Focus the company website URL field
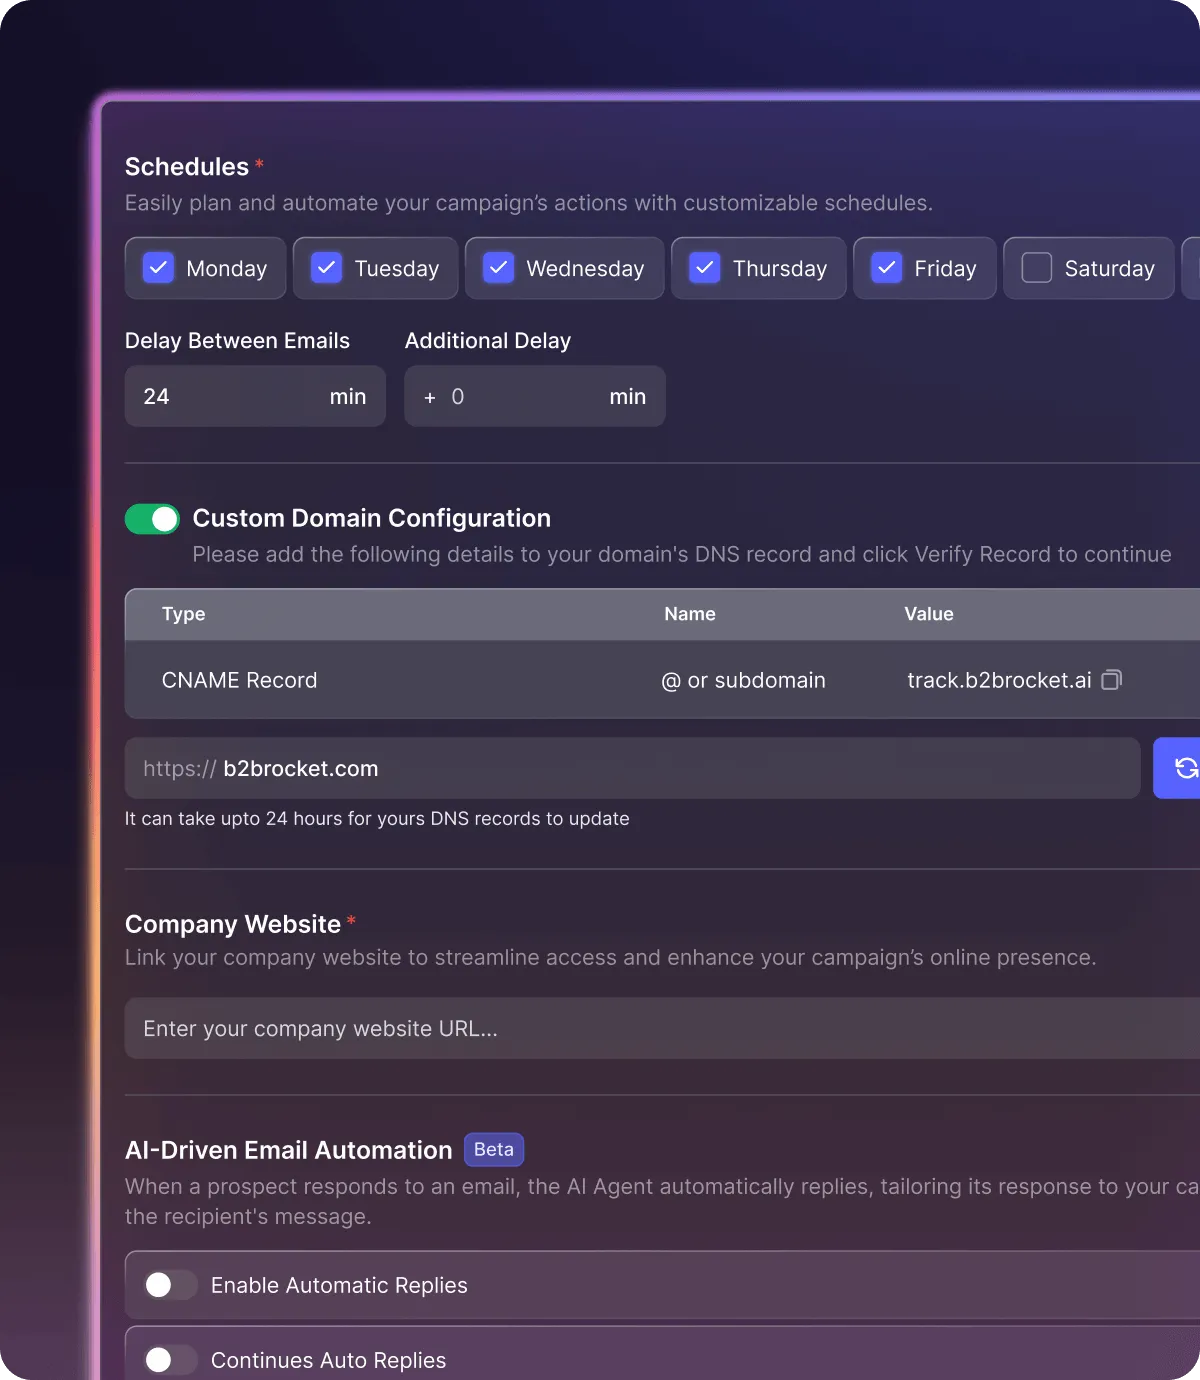The image size is (1200, 1380). click(600, 1028)
